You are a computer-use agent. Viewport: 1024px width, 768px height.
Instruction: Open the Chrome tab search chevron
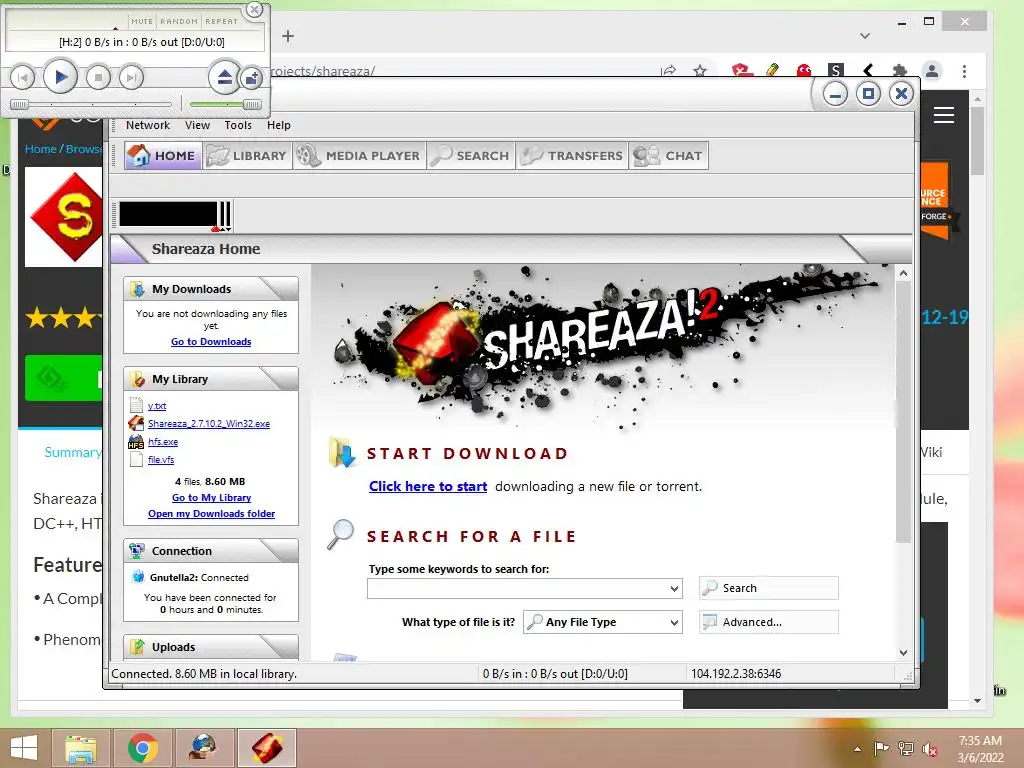click(x=865, y=36)
